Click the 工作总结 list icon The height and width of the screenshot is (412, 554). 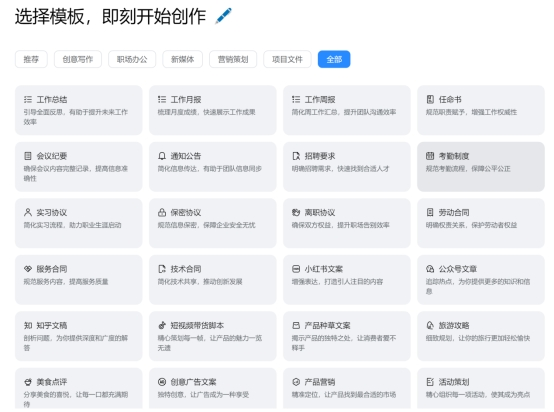point(28,100)
